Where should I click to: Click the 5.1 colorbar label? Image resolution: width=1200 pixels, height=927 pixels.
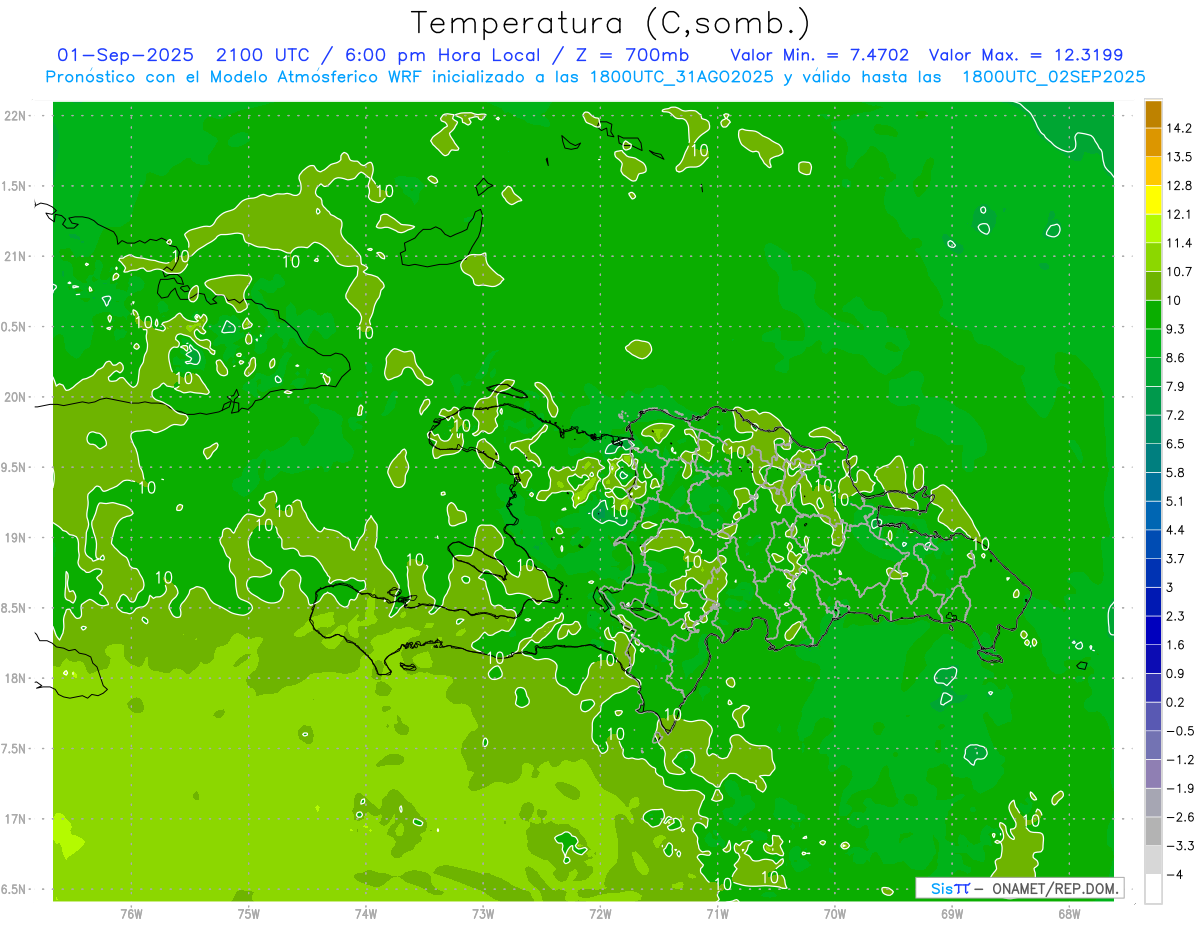[1175, 501]
